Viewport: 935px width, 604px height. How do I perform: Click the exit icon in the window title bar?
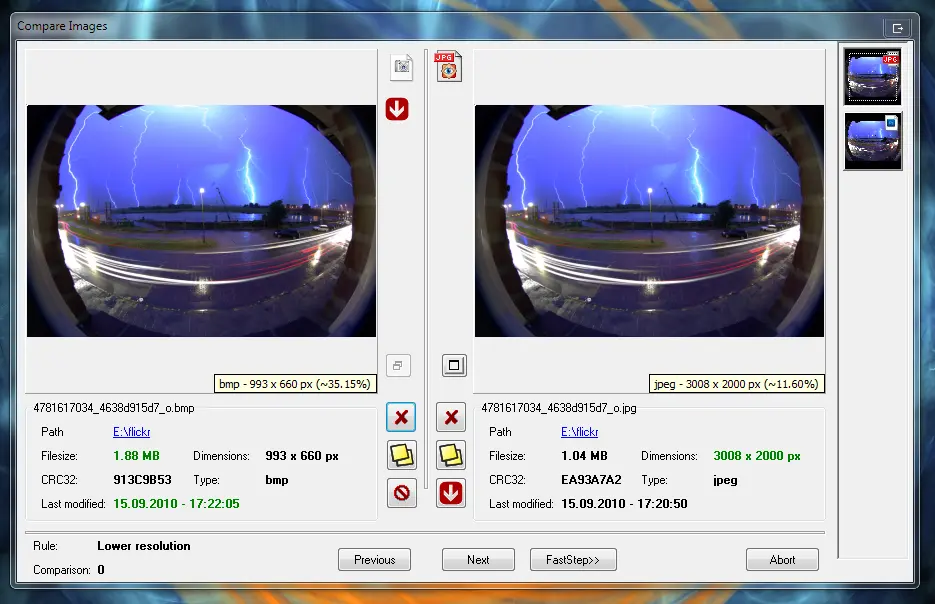click(897, 28)
